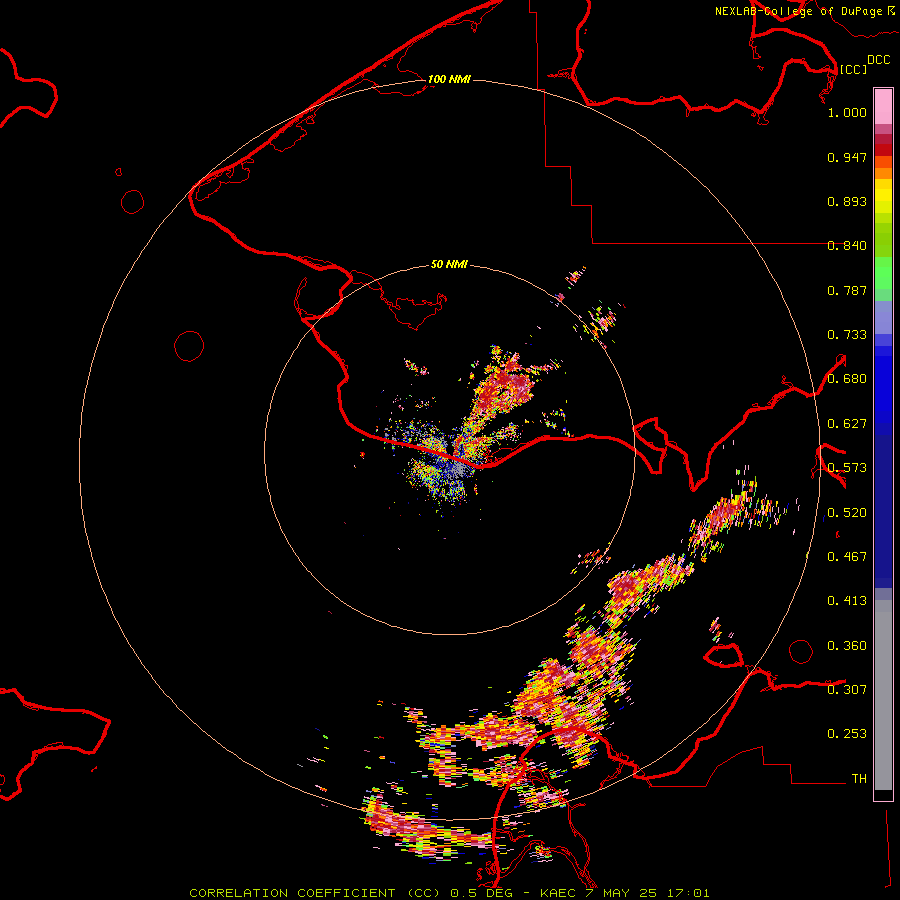This screenshot has height=900, width=900.
Task: Click the 0.893 colorbar value
Action: click(847, 201)
